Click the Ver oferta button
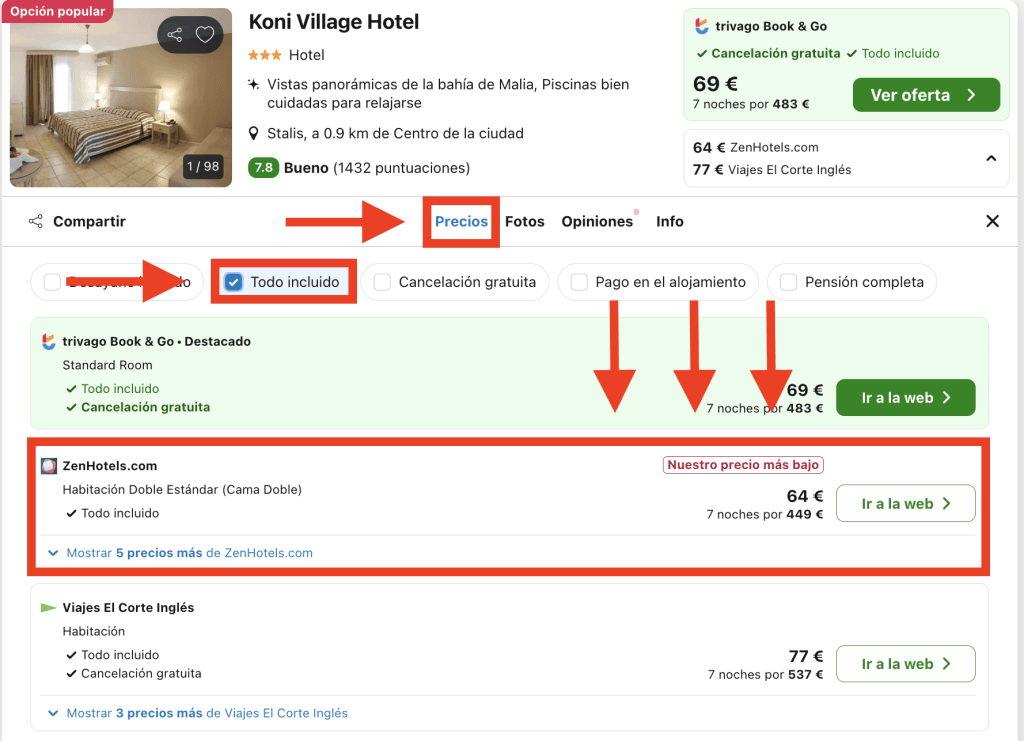The width and height of the screenshot is (1024, 741). click(x=926, y=95)
